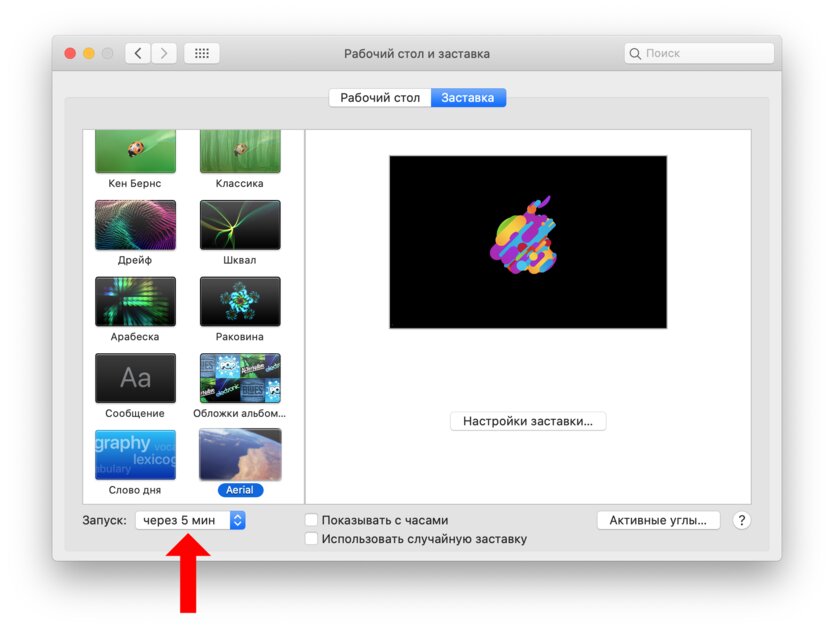Click the Раковина label
Image resolution: width=834 pixels, height=630 pixels.
240,337
